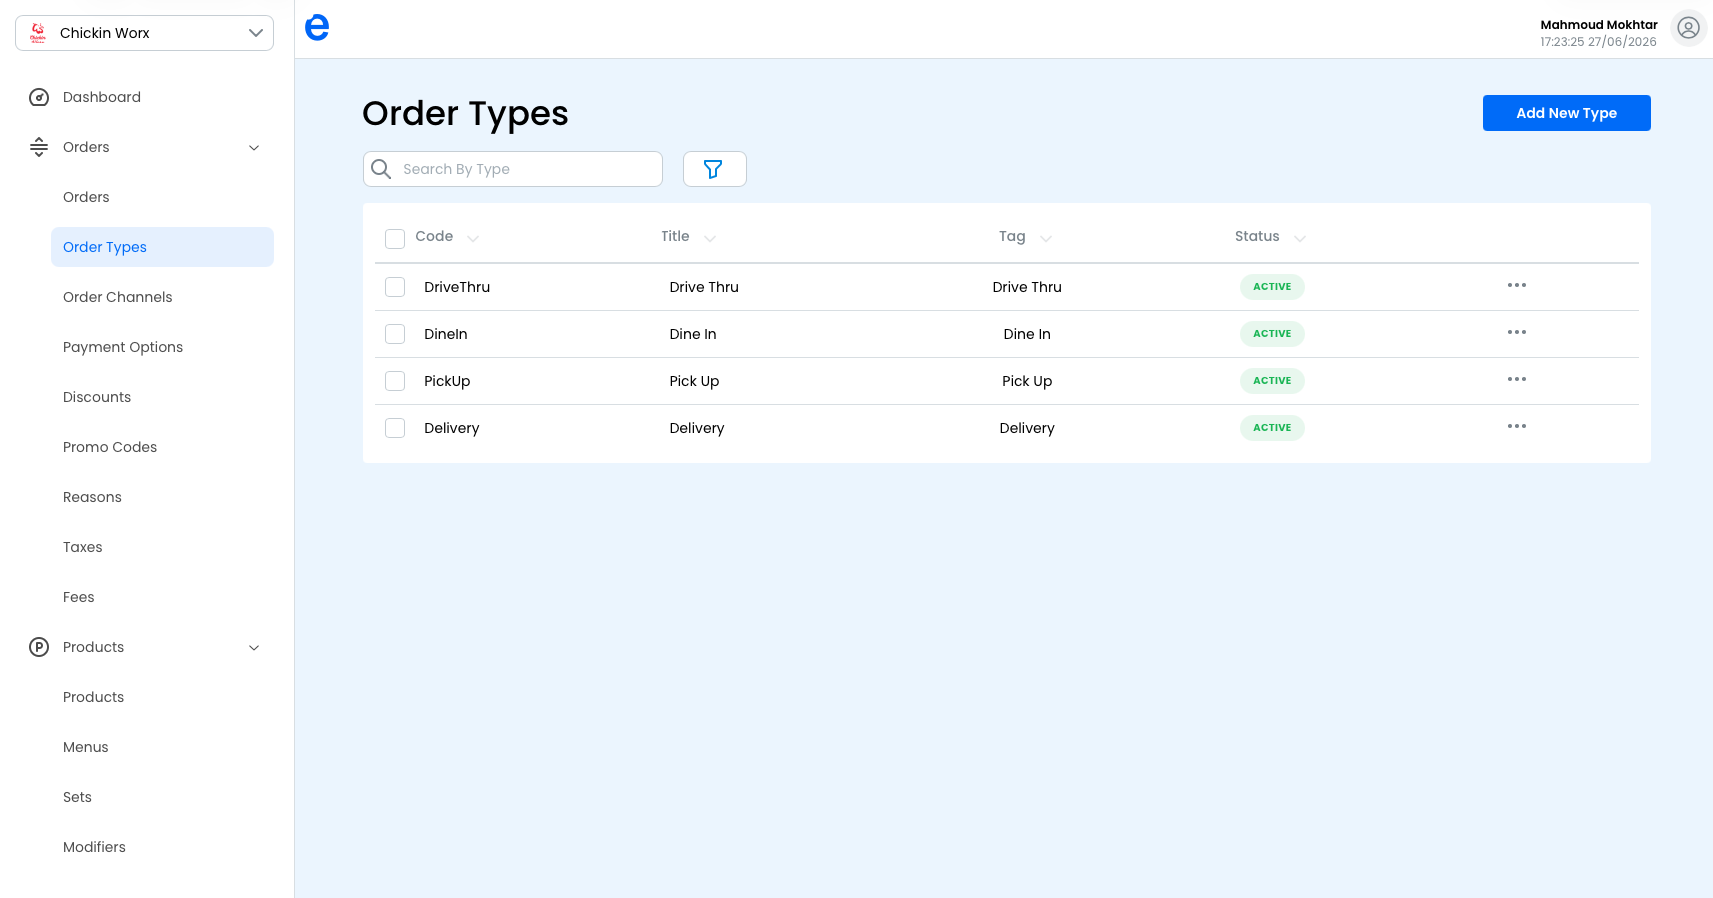
Task: Click the filter funnel icon button
Action: point(714,169)
